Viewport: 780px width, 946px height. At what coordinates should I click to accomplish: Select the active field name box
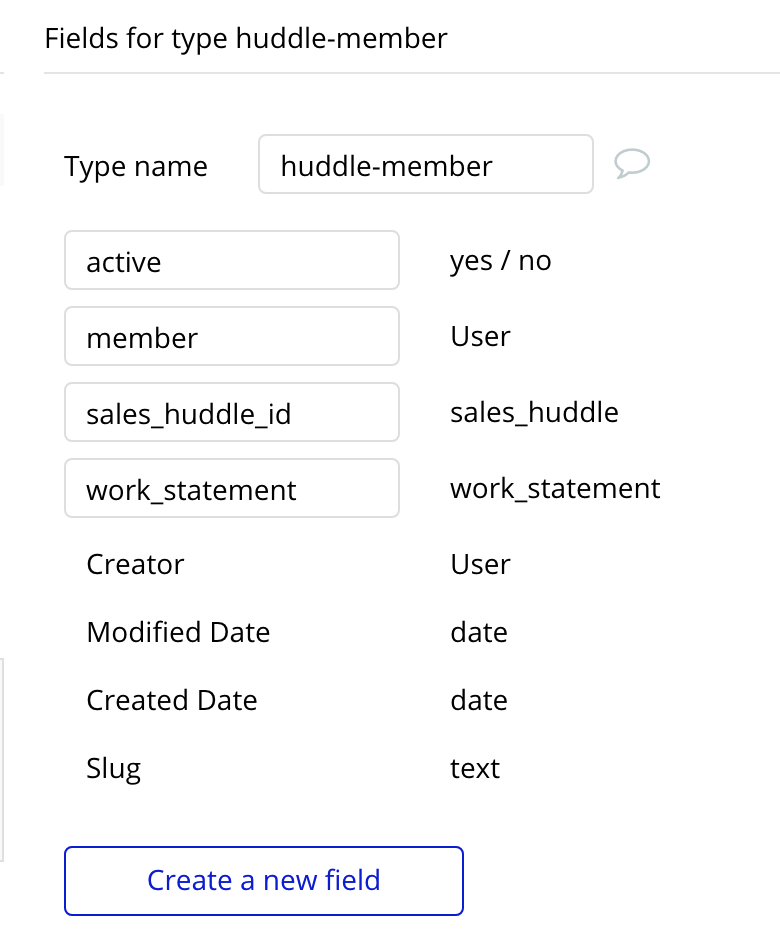pyautogui.click(x=232, y=261)
